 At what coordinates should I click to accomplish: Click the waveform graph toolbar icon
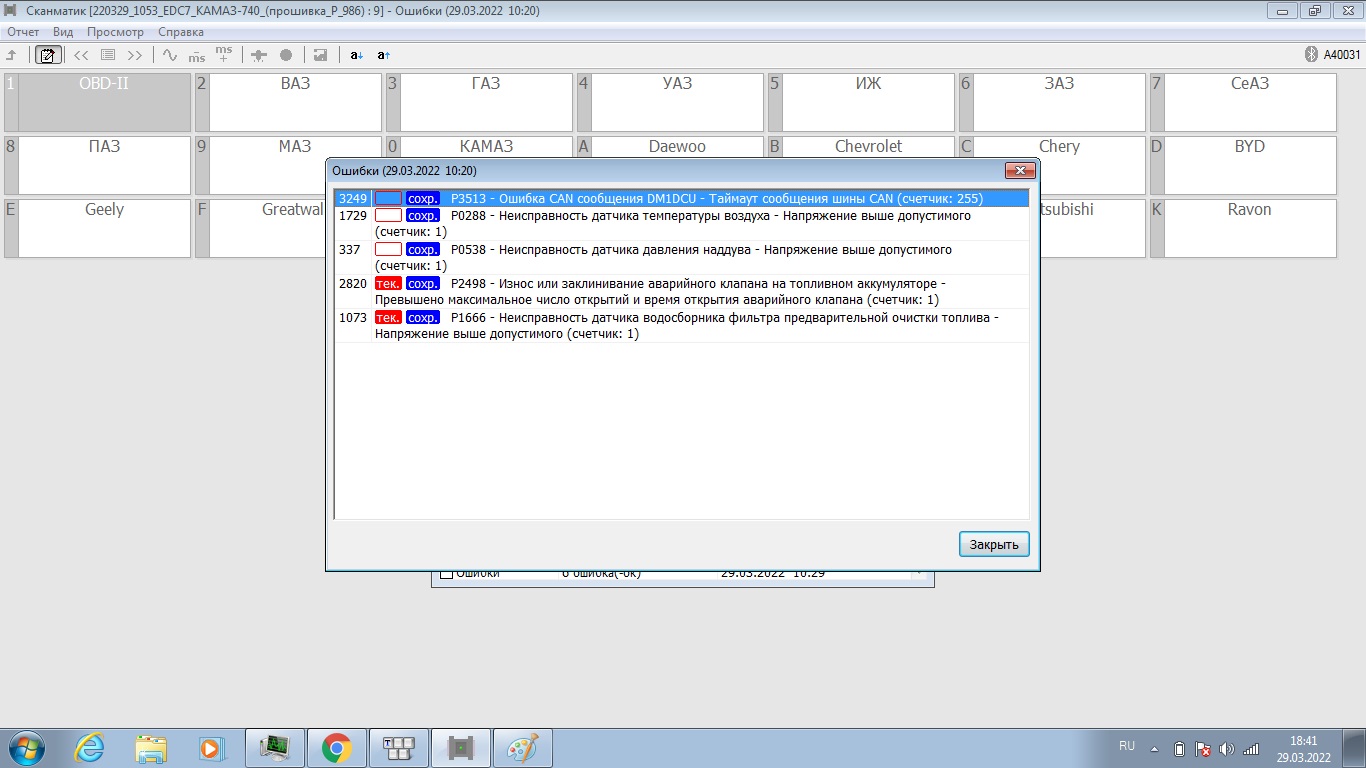(x=169, y=55)
